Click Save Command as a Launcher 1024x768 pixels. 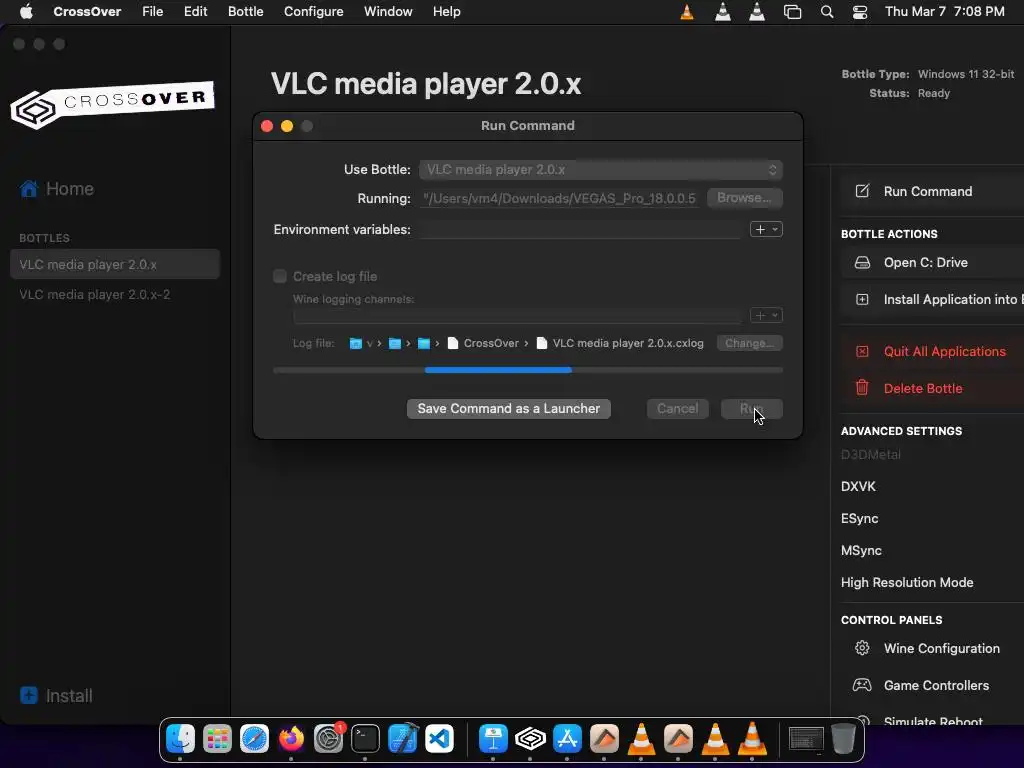coord(509,409)
